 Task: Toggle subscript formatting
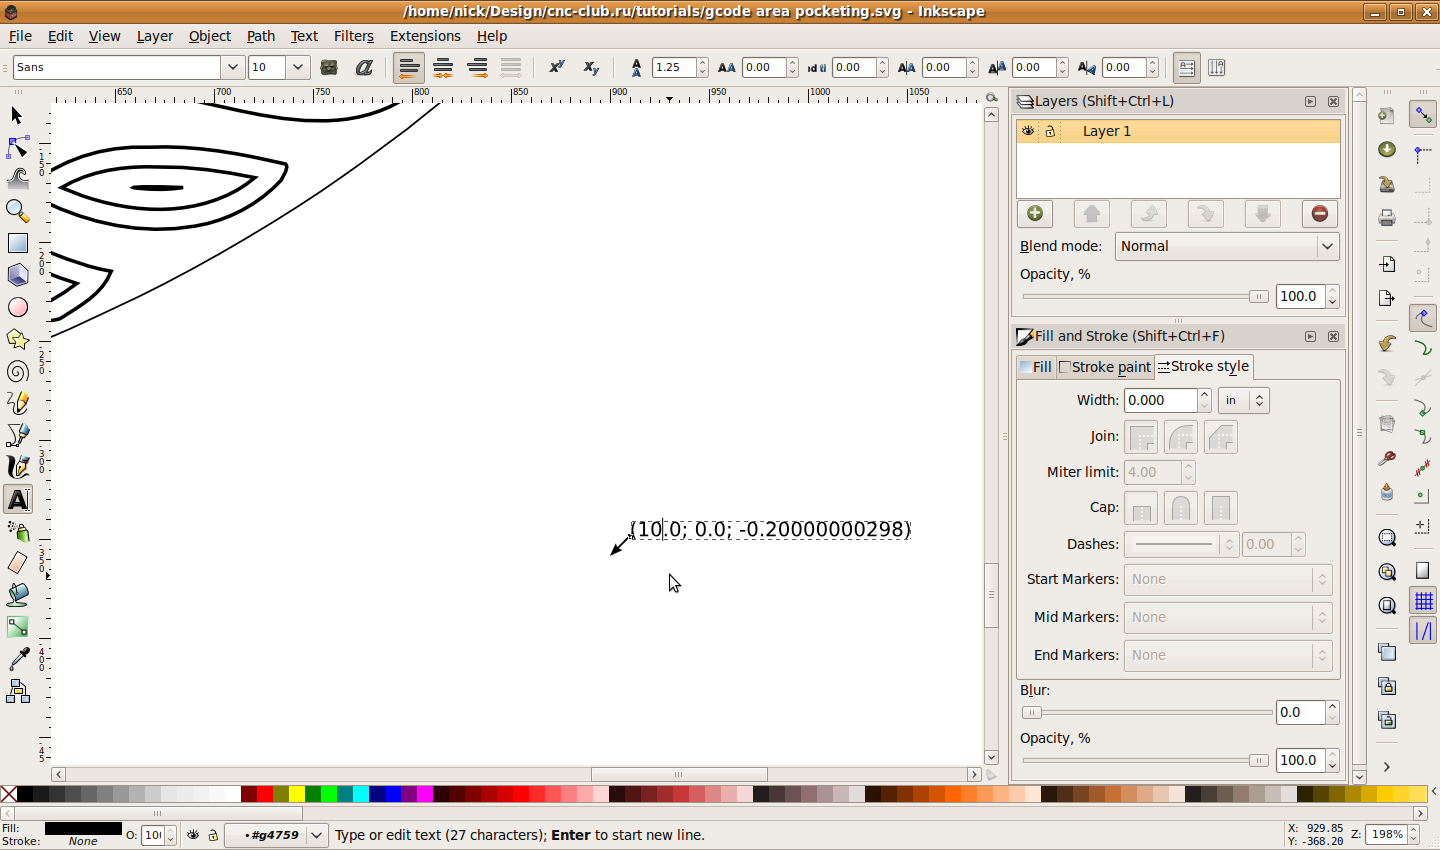click(x=591, y=68)
